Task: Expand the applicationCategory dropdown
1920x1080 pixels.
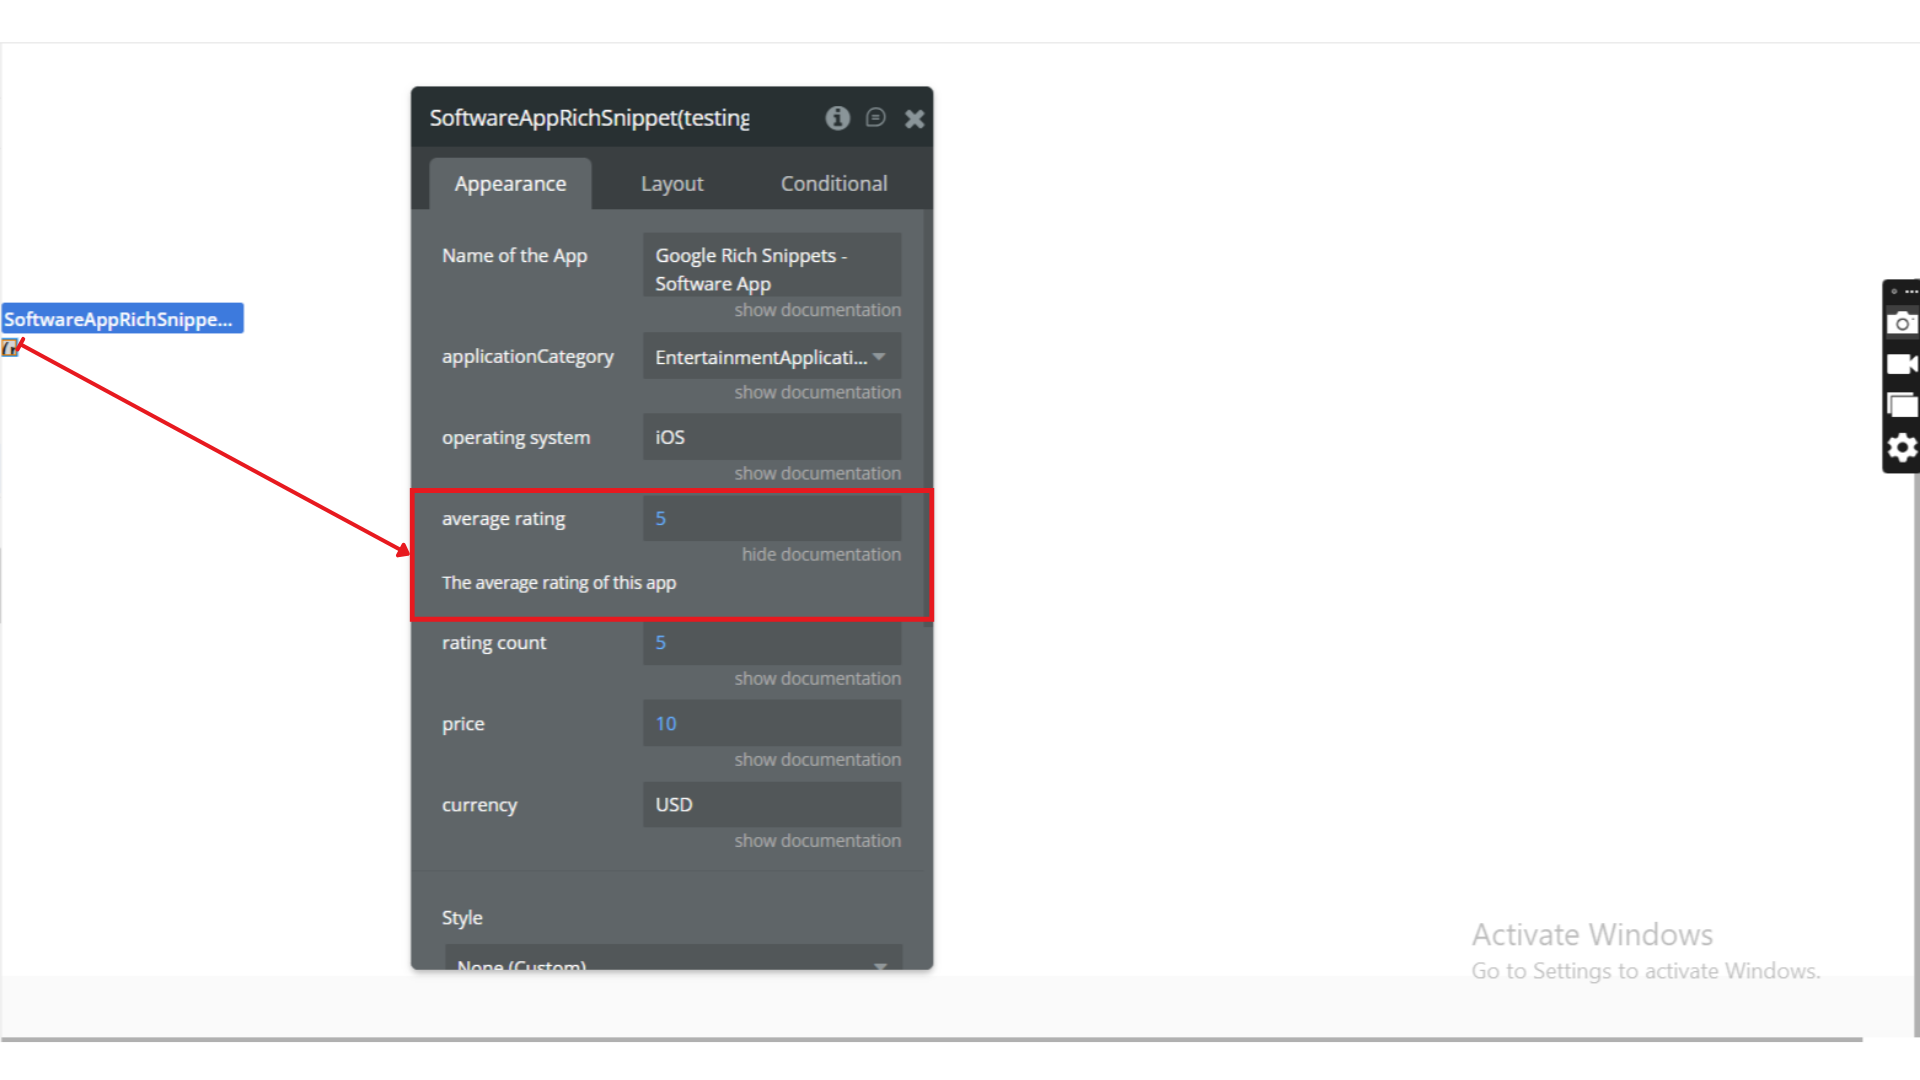Action: pyautogui.click(x=771, y=357)
